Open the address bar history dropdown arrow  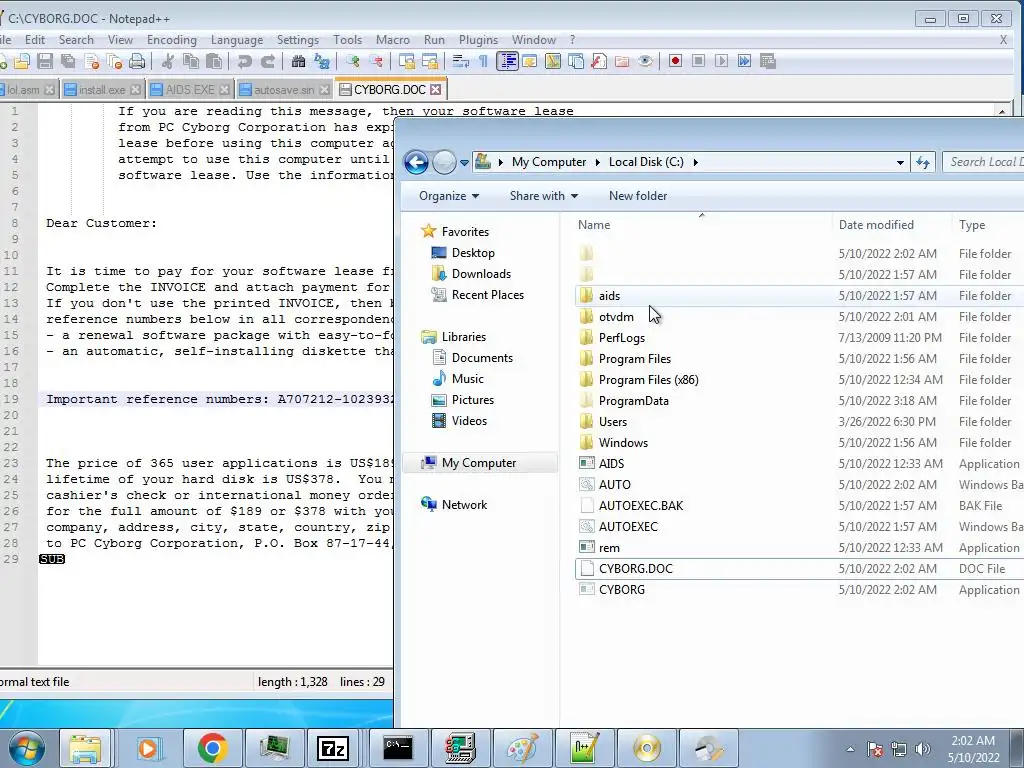pyautogui.click(x=900, y=162)
